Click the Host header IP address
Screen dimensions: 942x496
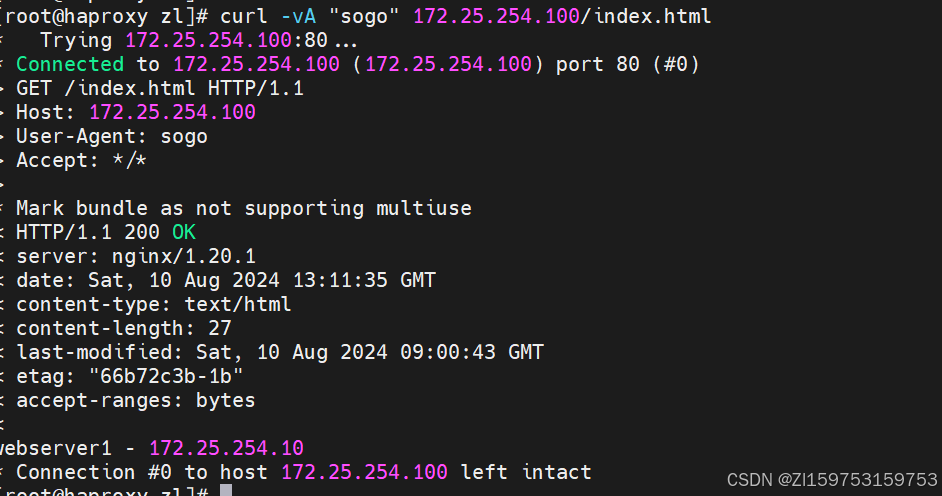point(172,112)
